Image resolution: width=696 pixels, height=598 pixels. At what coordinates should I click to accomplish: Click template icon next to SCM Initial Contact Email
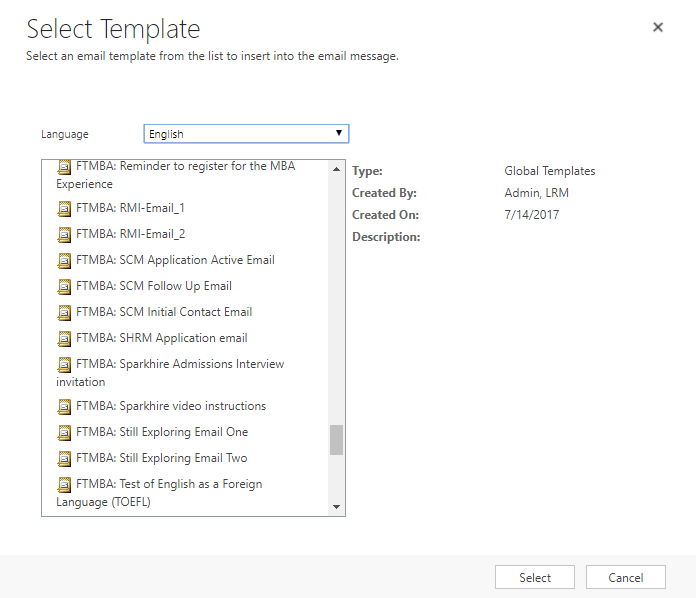tap(64, 312)
